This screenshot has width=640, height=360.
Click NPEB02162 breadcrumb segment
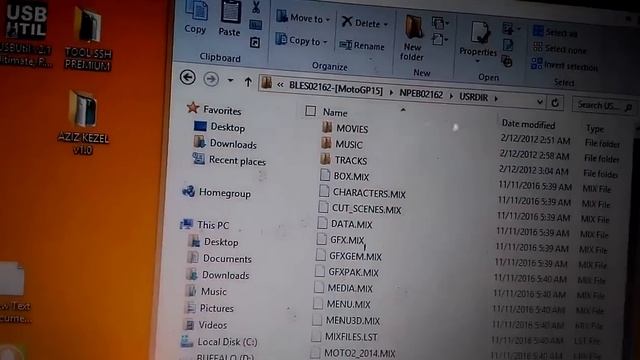421,93
